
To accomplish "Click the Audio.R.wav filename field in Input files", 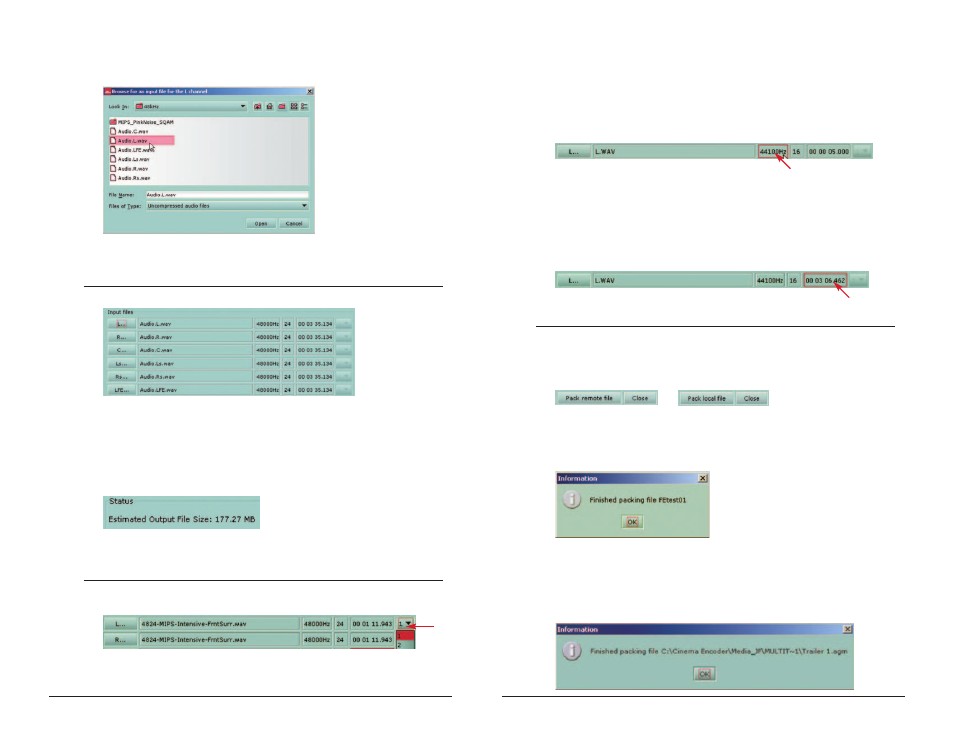I will point(195,337).
